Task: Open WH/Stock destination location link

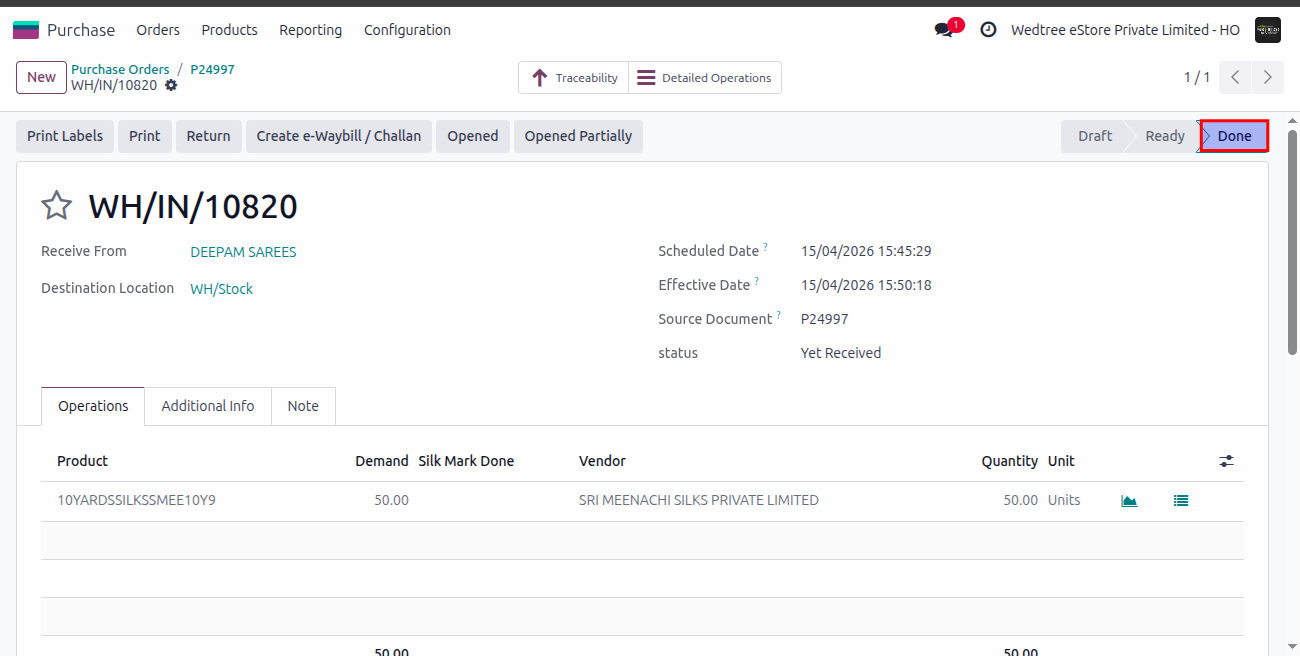Action: [x=221, y=289]
